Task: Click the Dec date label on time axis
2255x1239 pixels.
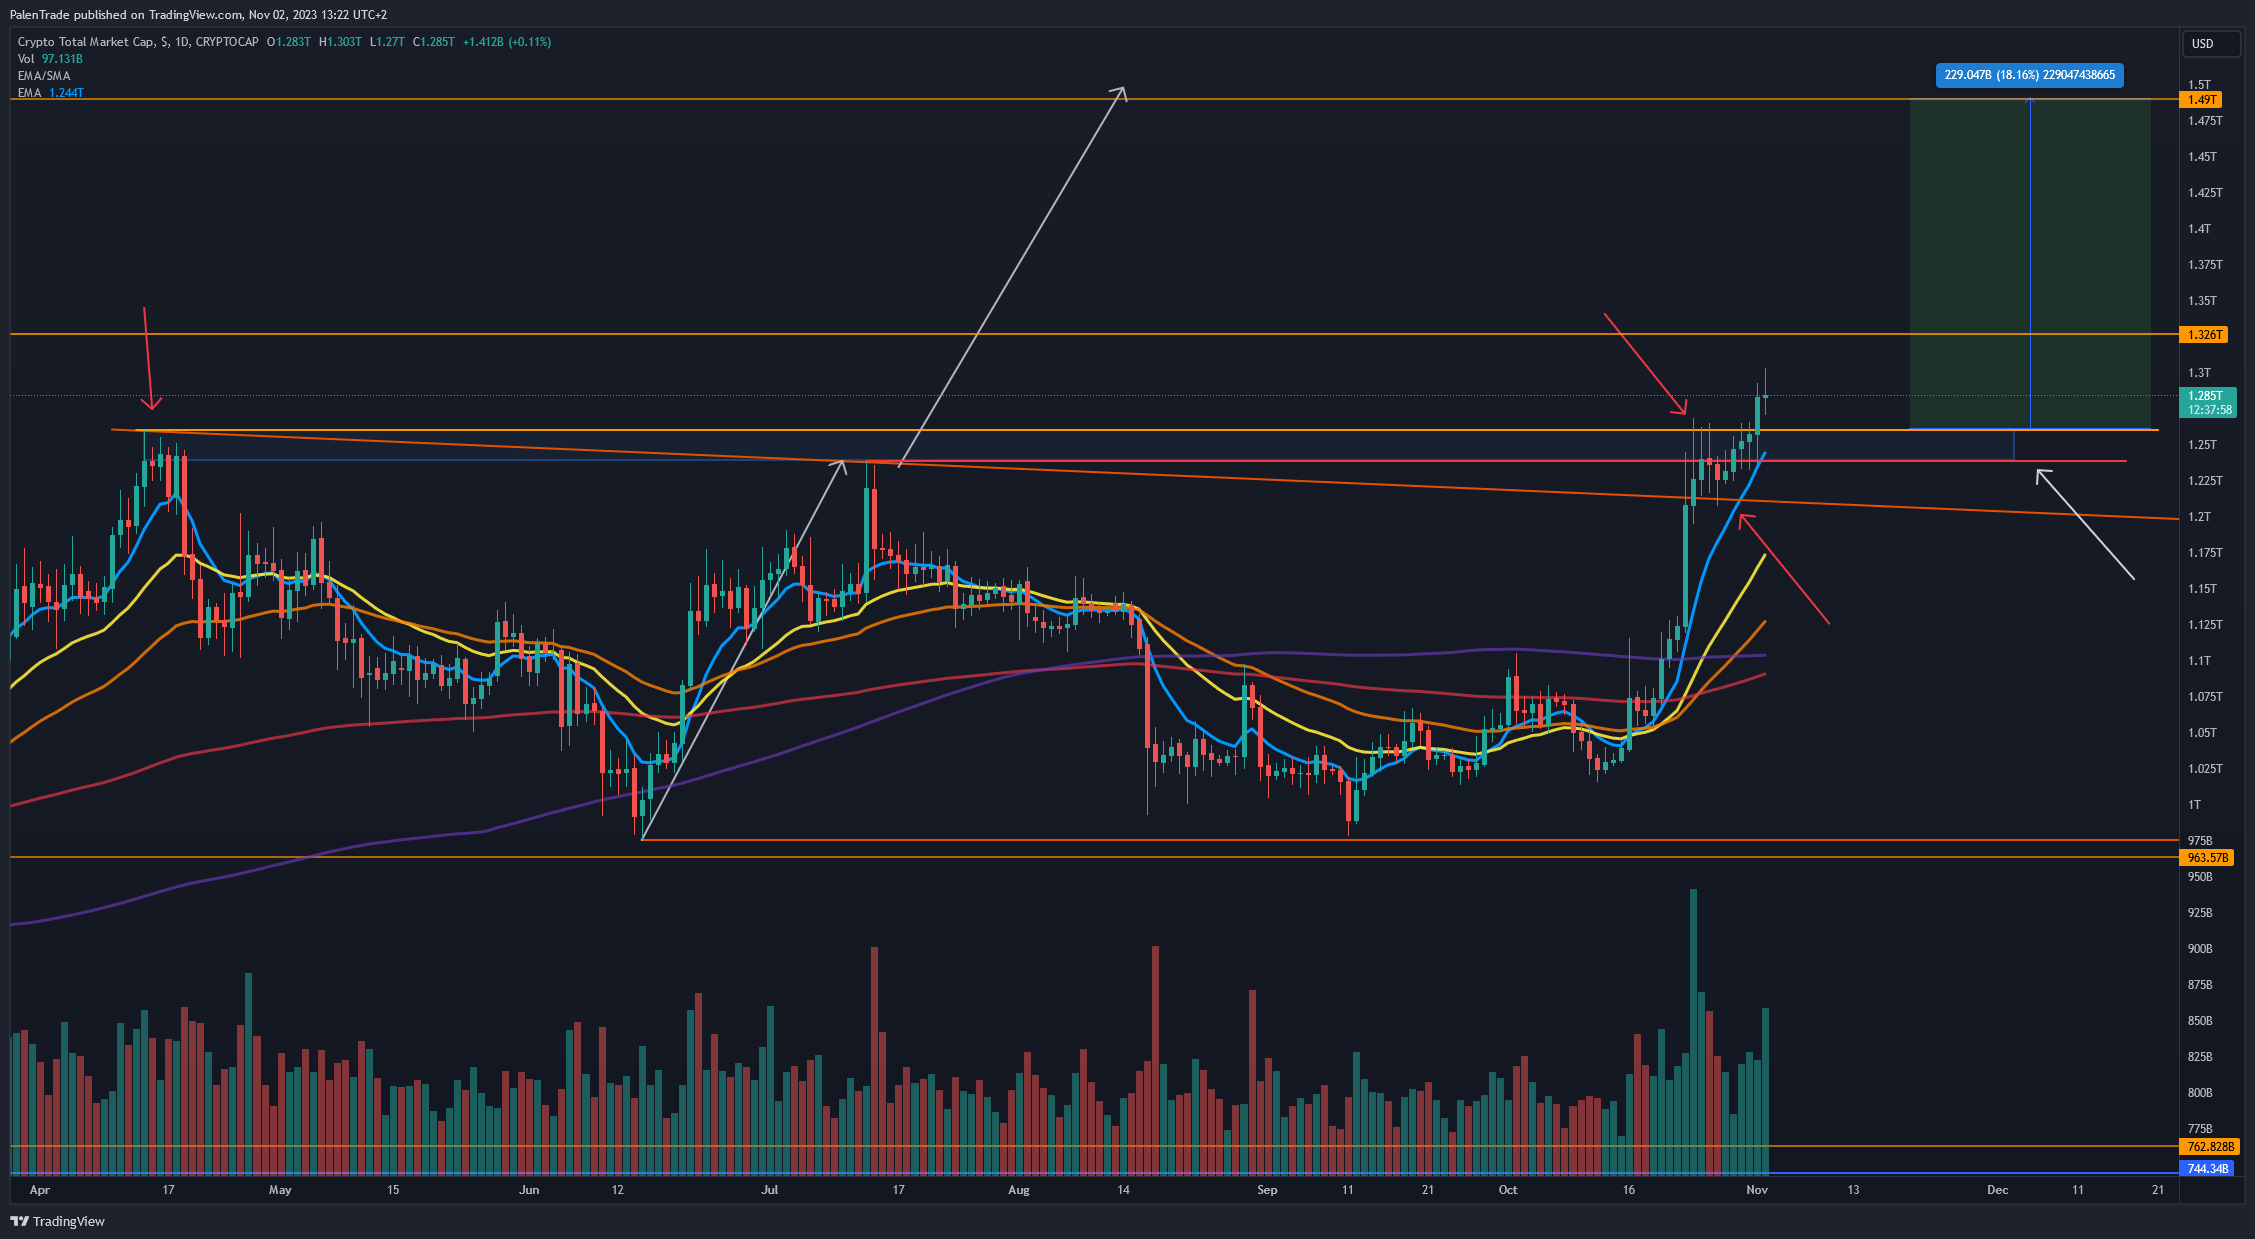Action: point(1998,1190)
